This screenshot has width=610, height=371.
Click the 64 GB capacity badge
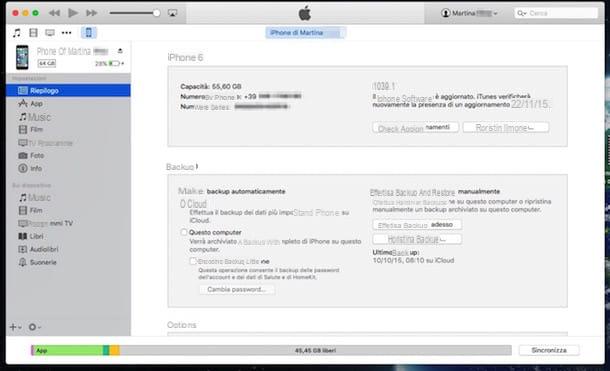(x=47, y=63)
